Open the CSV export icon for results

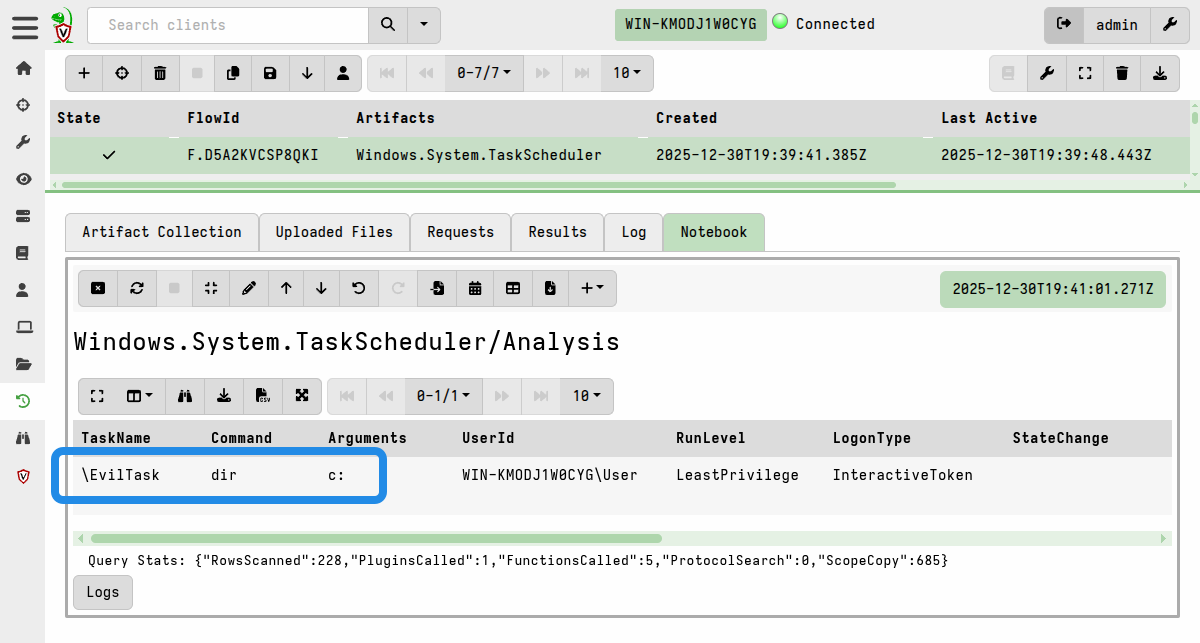pyautogui.click(x=262, y=396)
